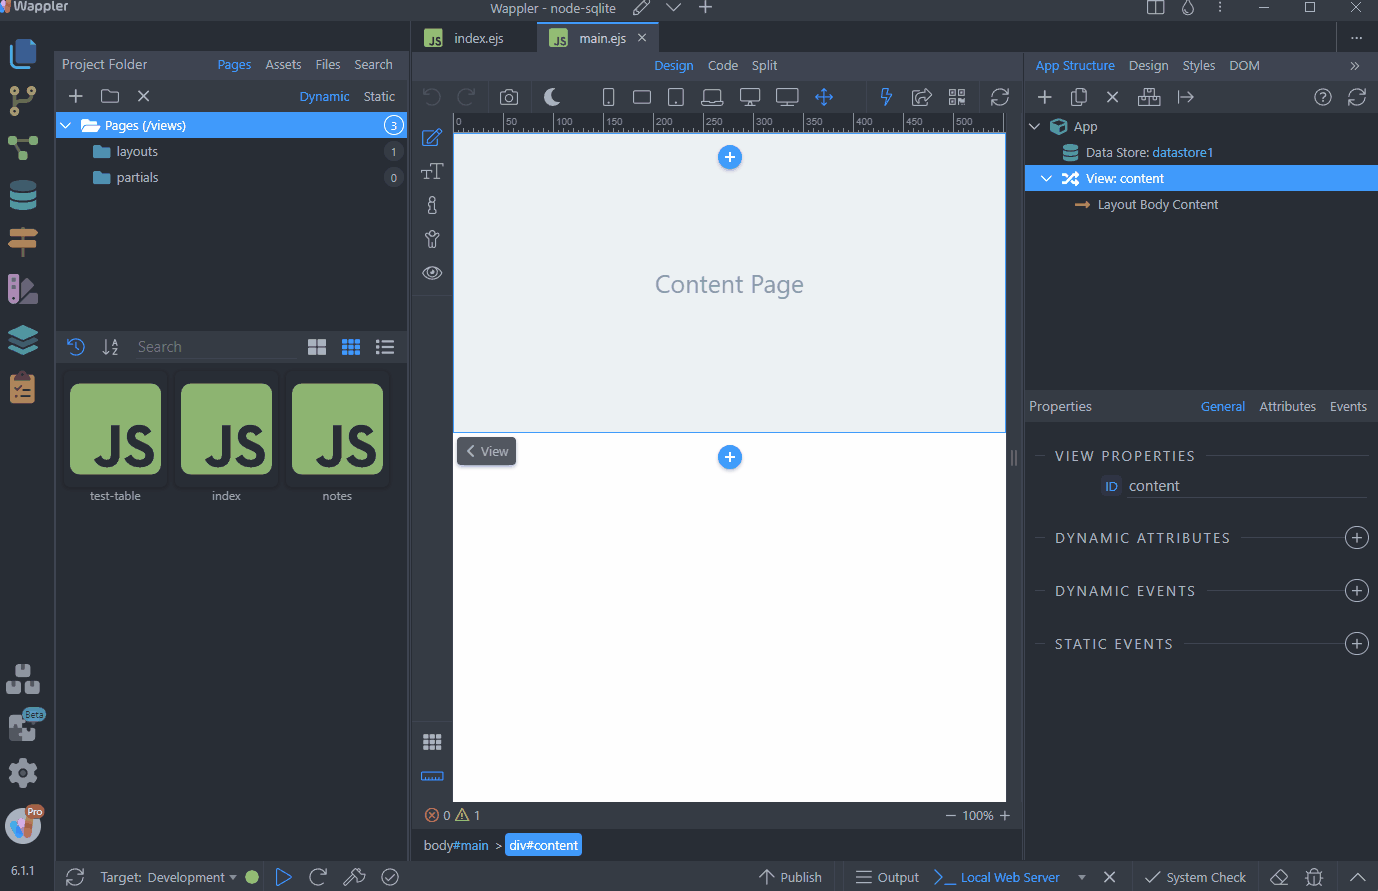Image resolution: width=1378 pixels, height=891 pixels.
Task: Toggle the eye visibility tool
Action: click(x=432, y=273)
